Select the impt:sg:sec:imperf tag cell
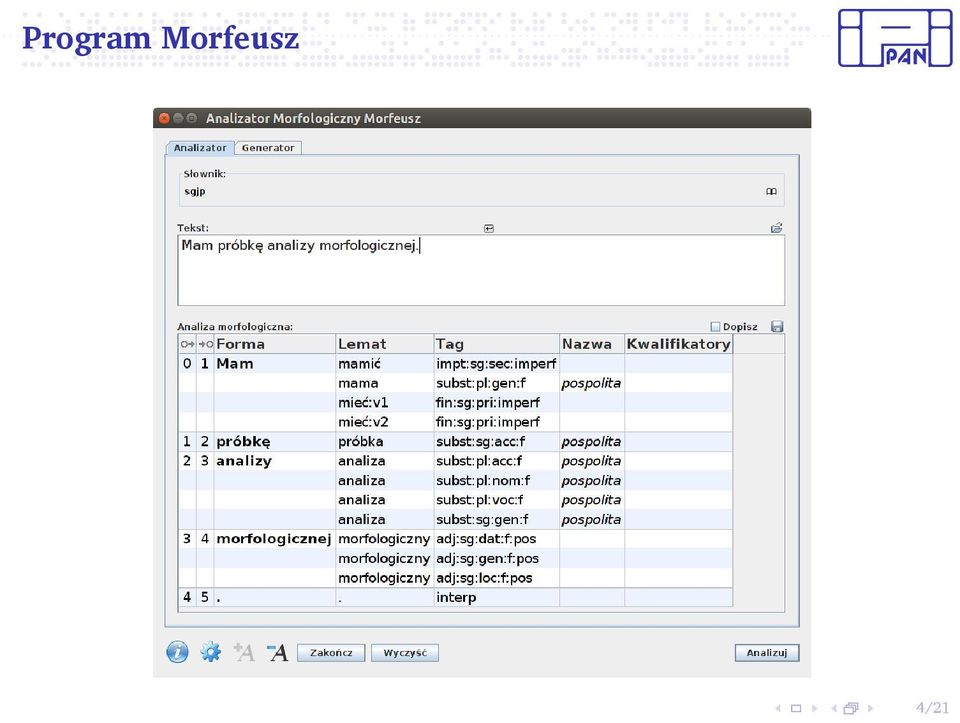 (497, 364)
